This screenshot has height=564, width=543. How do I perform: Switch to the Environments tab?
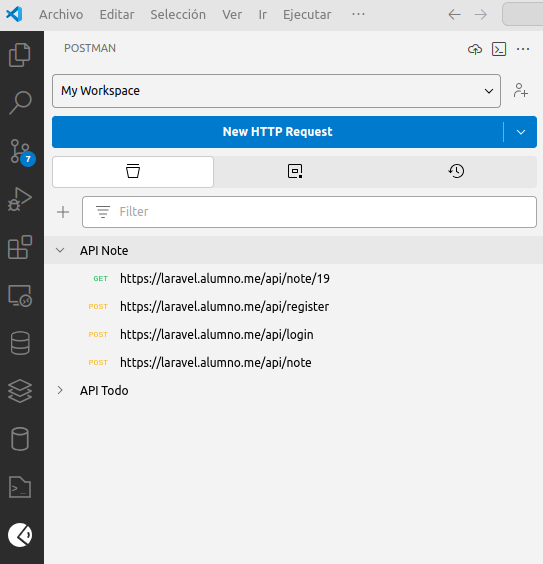pyautogui.click(x=295, y=172)
